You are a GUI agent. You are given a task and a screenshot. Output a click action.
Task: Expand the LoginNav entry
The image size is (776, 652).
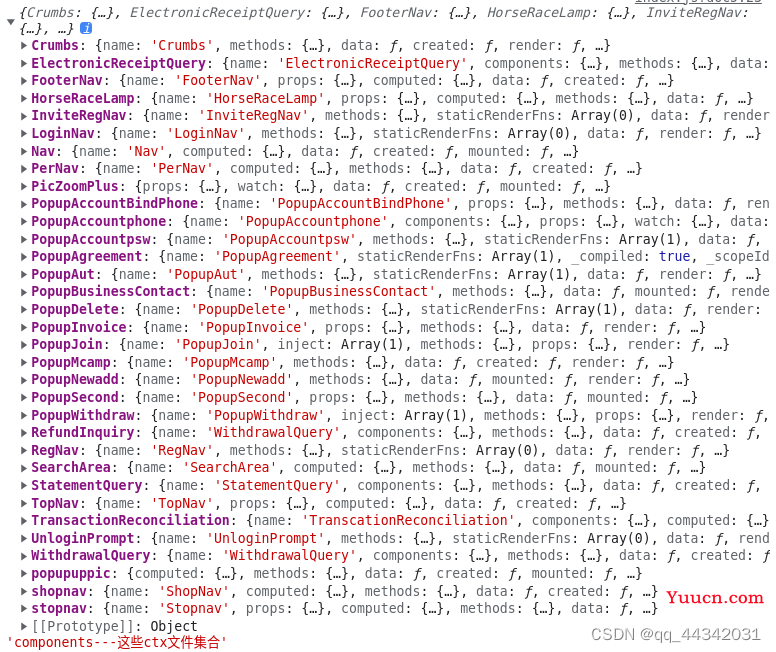tap(24, 134)
